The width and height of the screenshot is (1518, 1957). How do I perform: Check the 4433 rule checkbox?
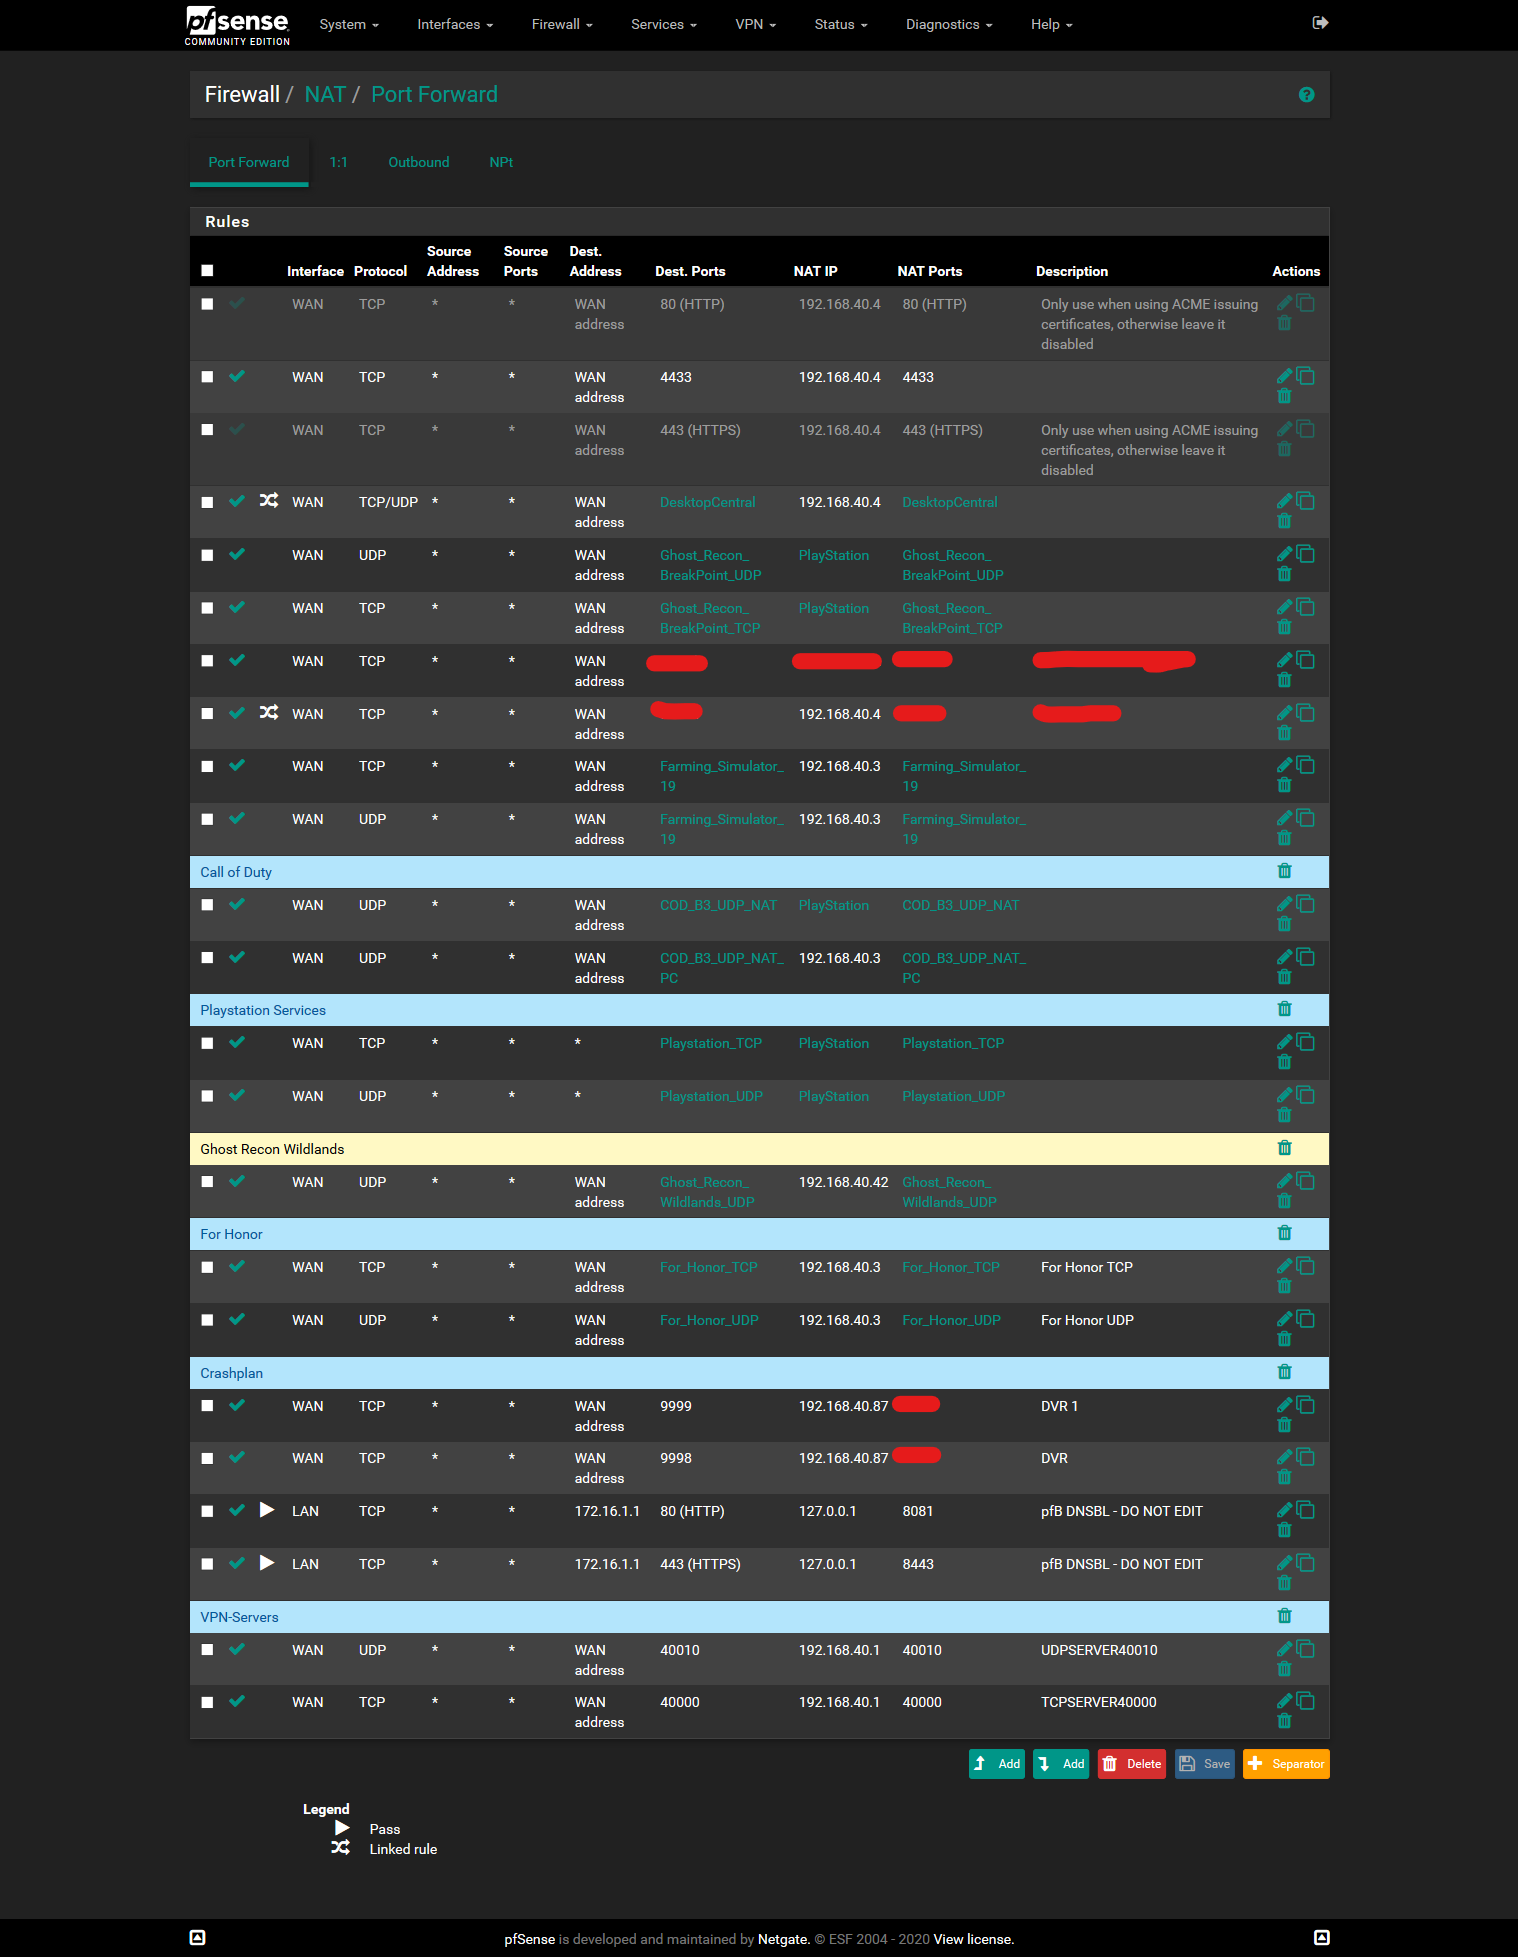(207, 377)
